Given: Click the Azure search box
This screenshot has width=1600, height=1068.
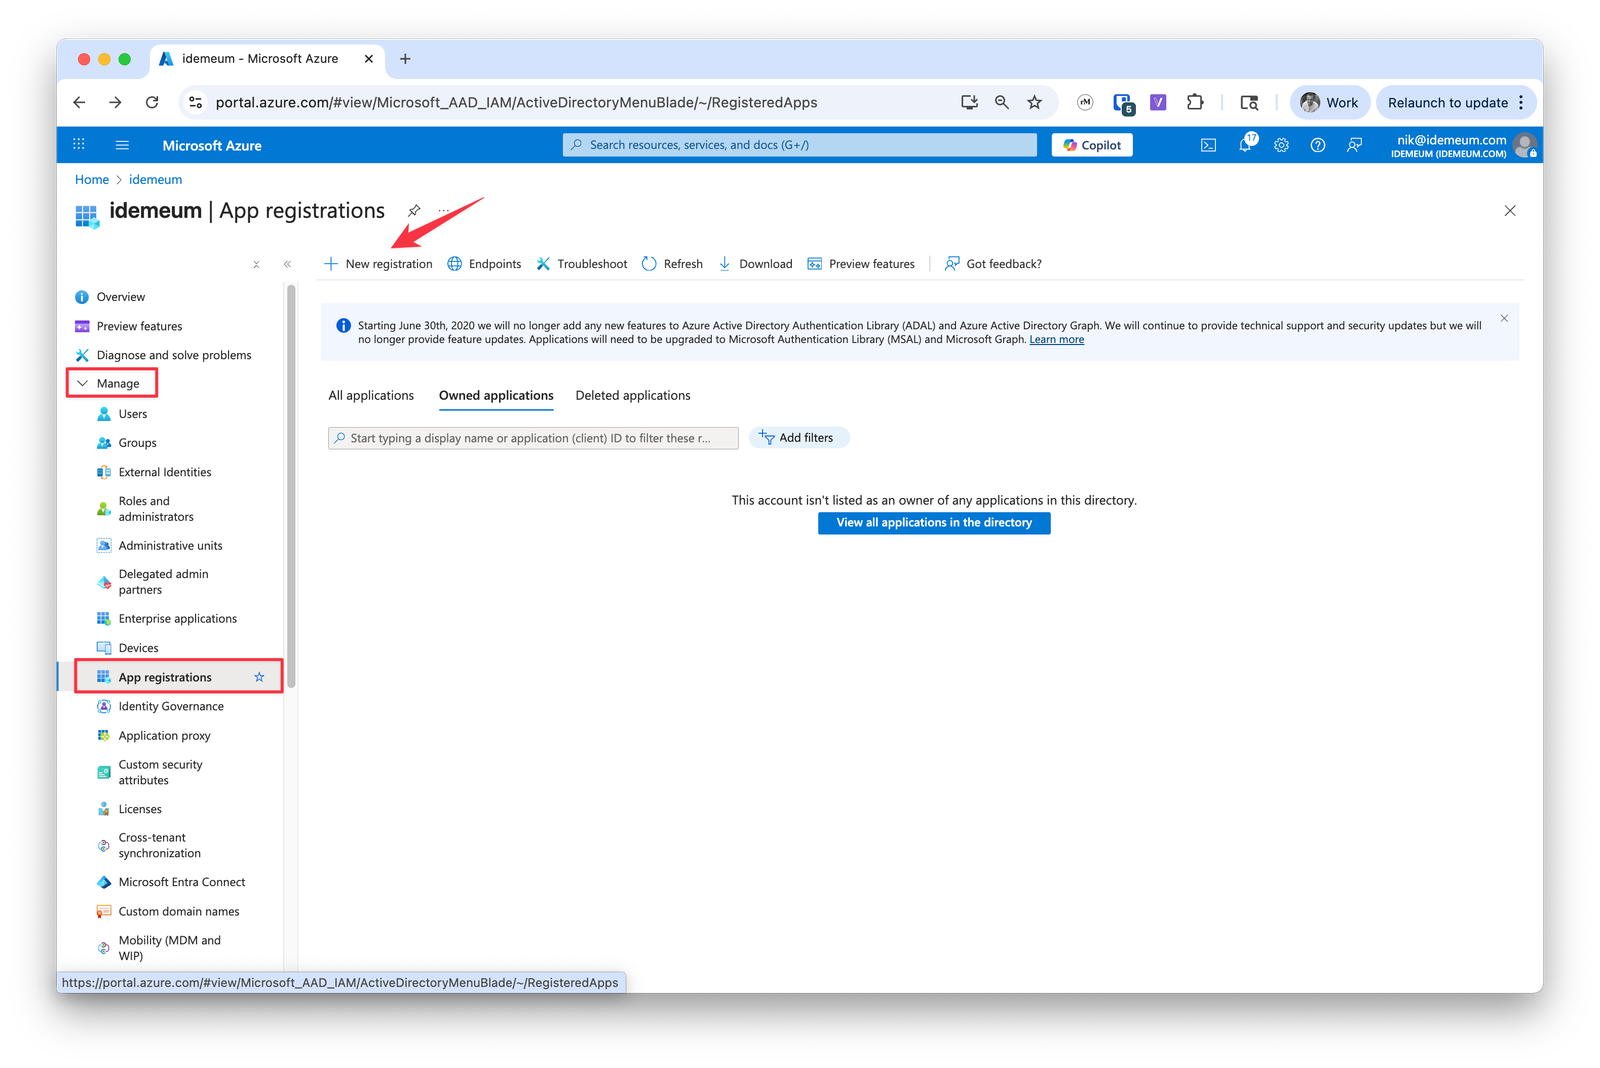Looking at the screenshot, I should (x=800, y=145).
